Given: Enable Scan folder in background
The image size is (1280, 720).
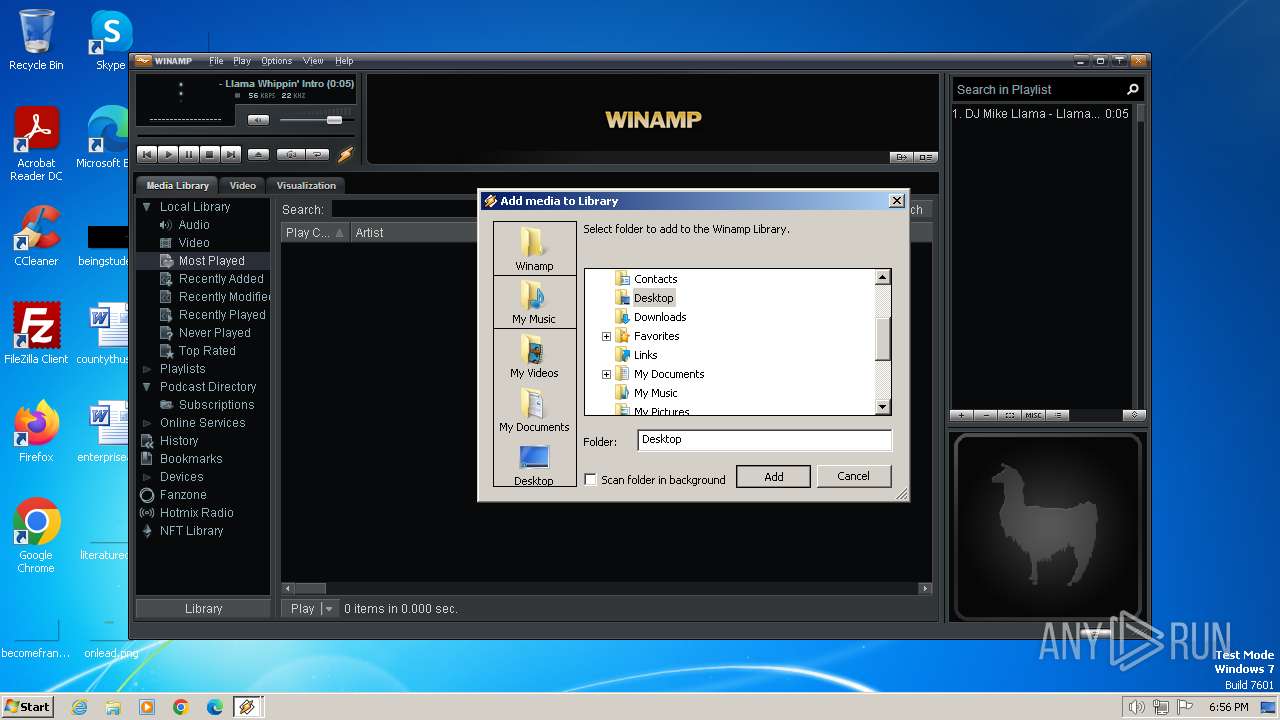Looking at the screenshot, I should (590, 480).
